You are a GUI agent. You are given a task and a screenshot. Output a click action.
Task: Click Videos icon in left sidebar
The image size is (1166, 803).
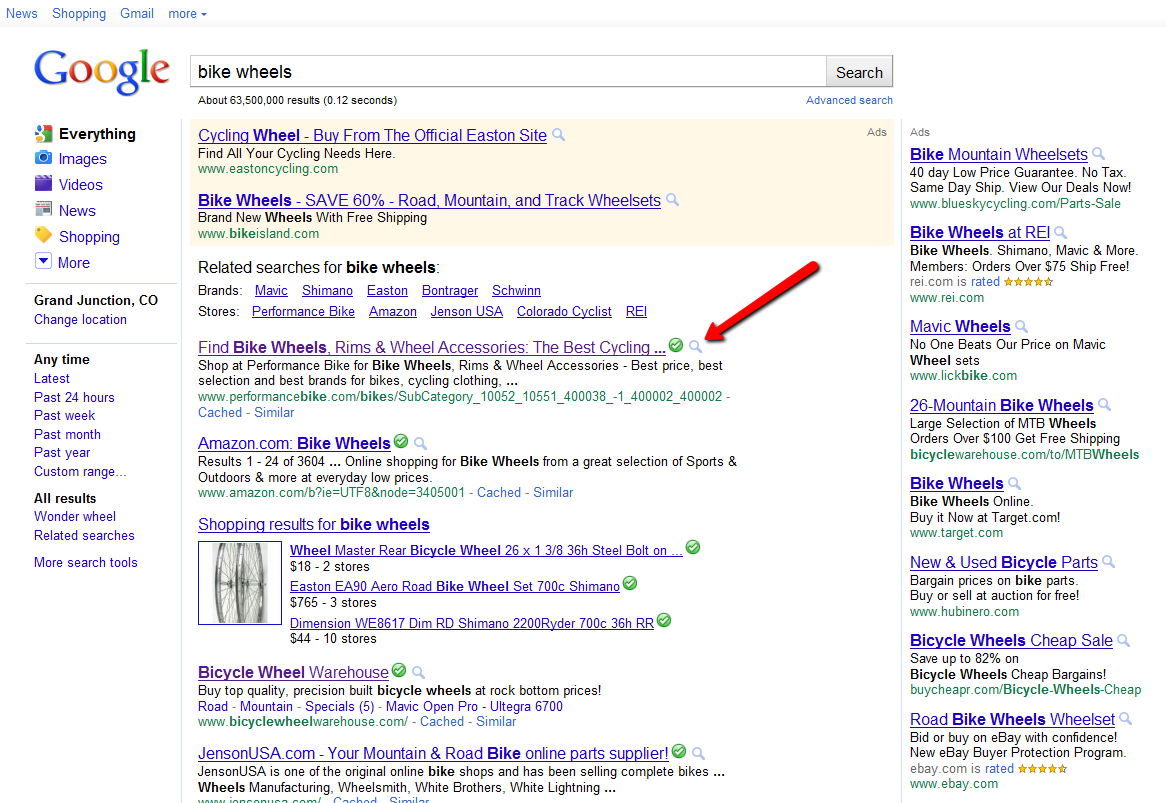pos(43,184)
